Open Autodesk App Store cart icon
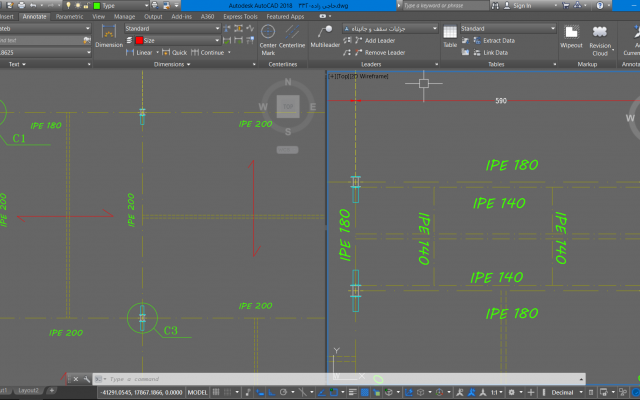 [x=566, y=5]
